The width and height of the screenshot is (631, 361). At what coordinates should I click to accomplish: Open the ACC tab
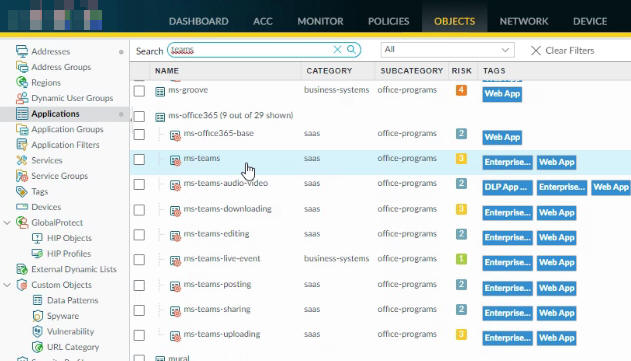click(263, 21)
